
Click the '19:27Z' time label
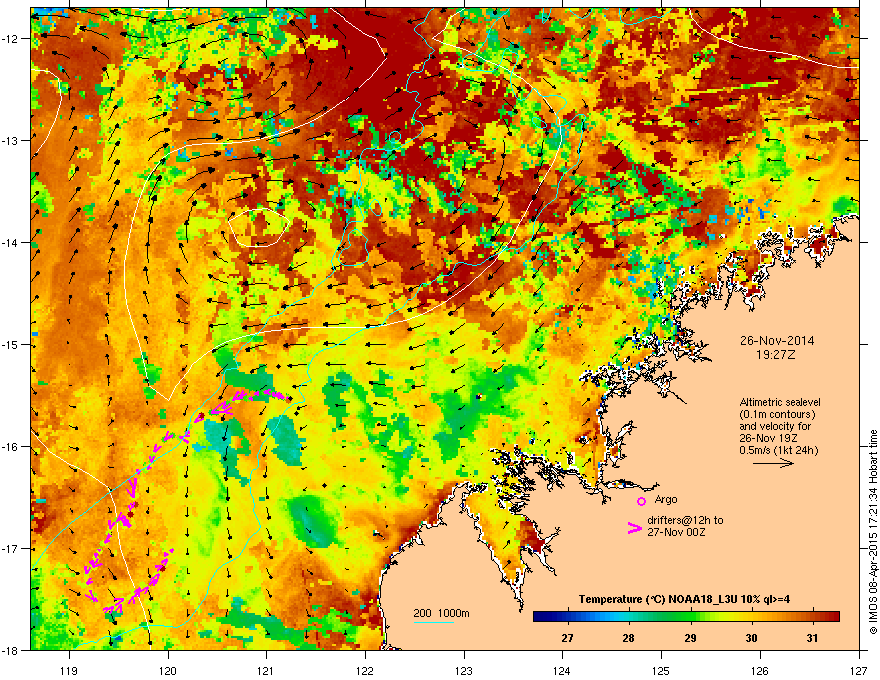tap(776, 355)
